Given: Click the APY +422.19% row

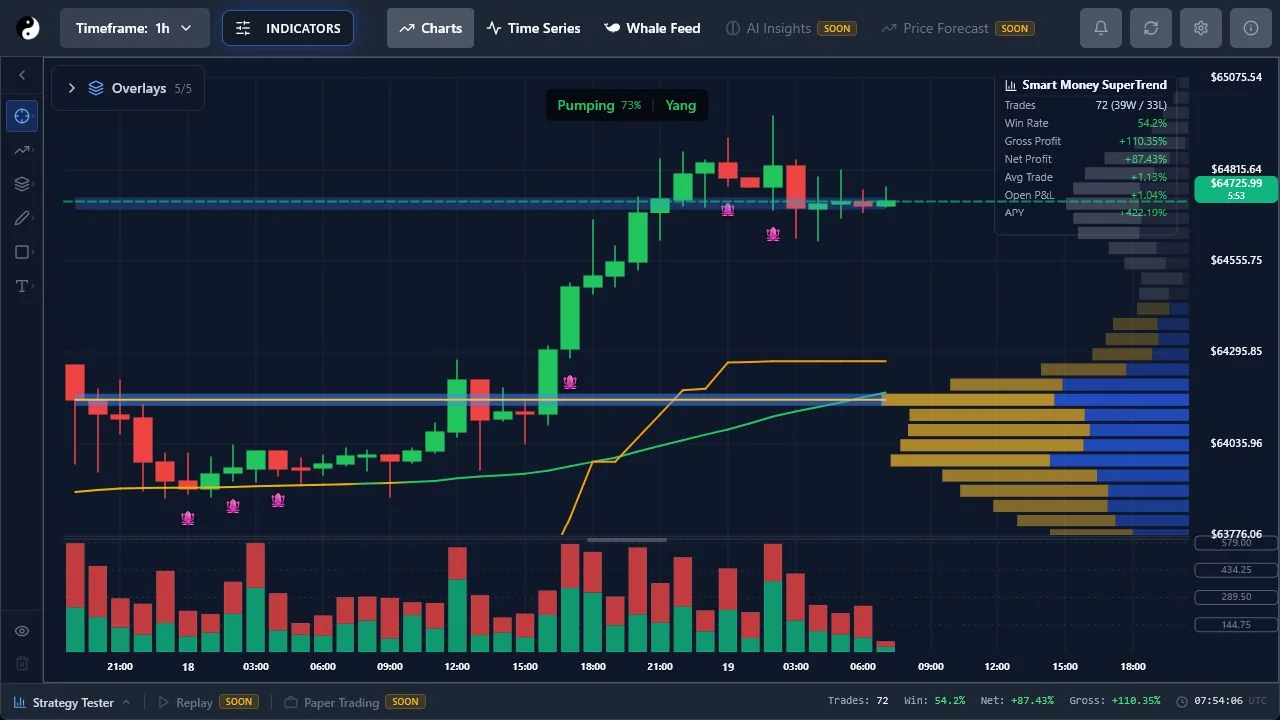Looking at the screenshot, I should tap(1086, 213).
